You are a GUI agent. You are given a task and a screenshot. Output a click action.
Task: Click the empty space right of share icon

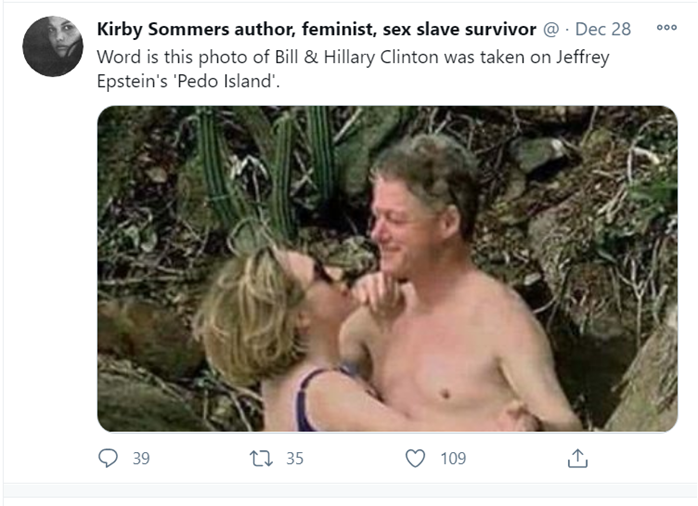(640, 459)
